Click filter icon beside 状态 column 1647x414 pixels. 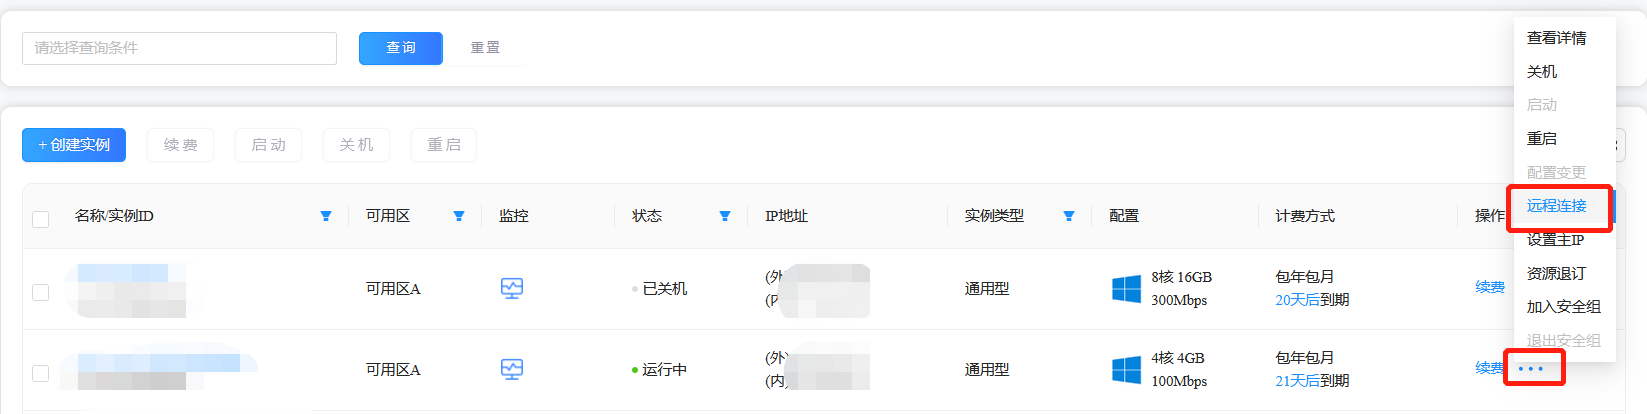click(x=725, y=216)
